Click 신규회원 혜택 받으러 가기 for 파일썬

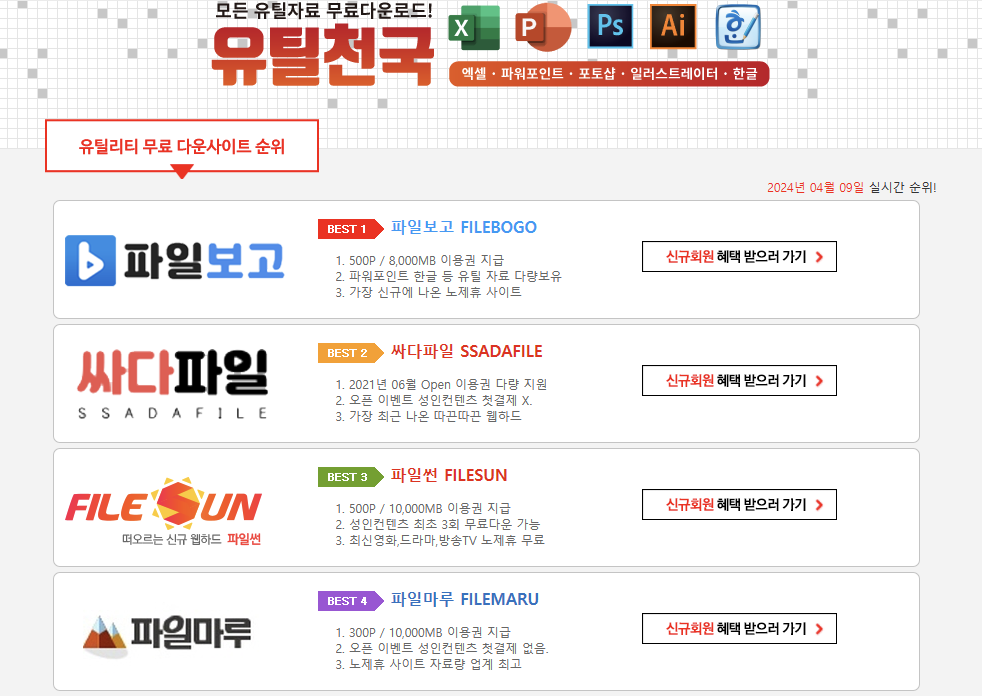click(x=739, y=505)
